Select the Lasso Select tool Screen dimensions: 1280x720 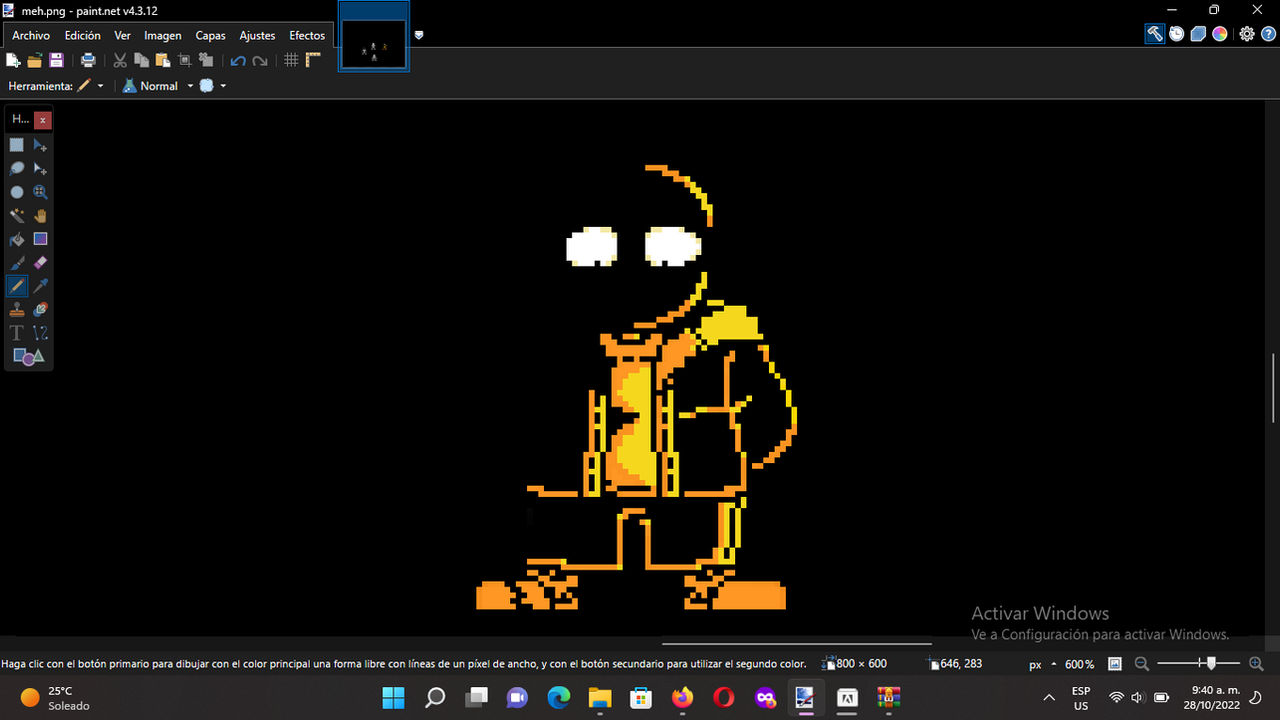17,169
